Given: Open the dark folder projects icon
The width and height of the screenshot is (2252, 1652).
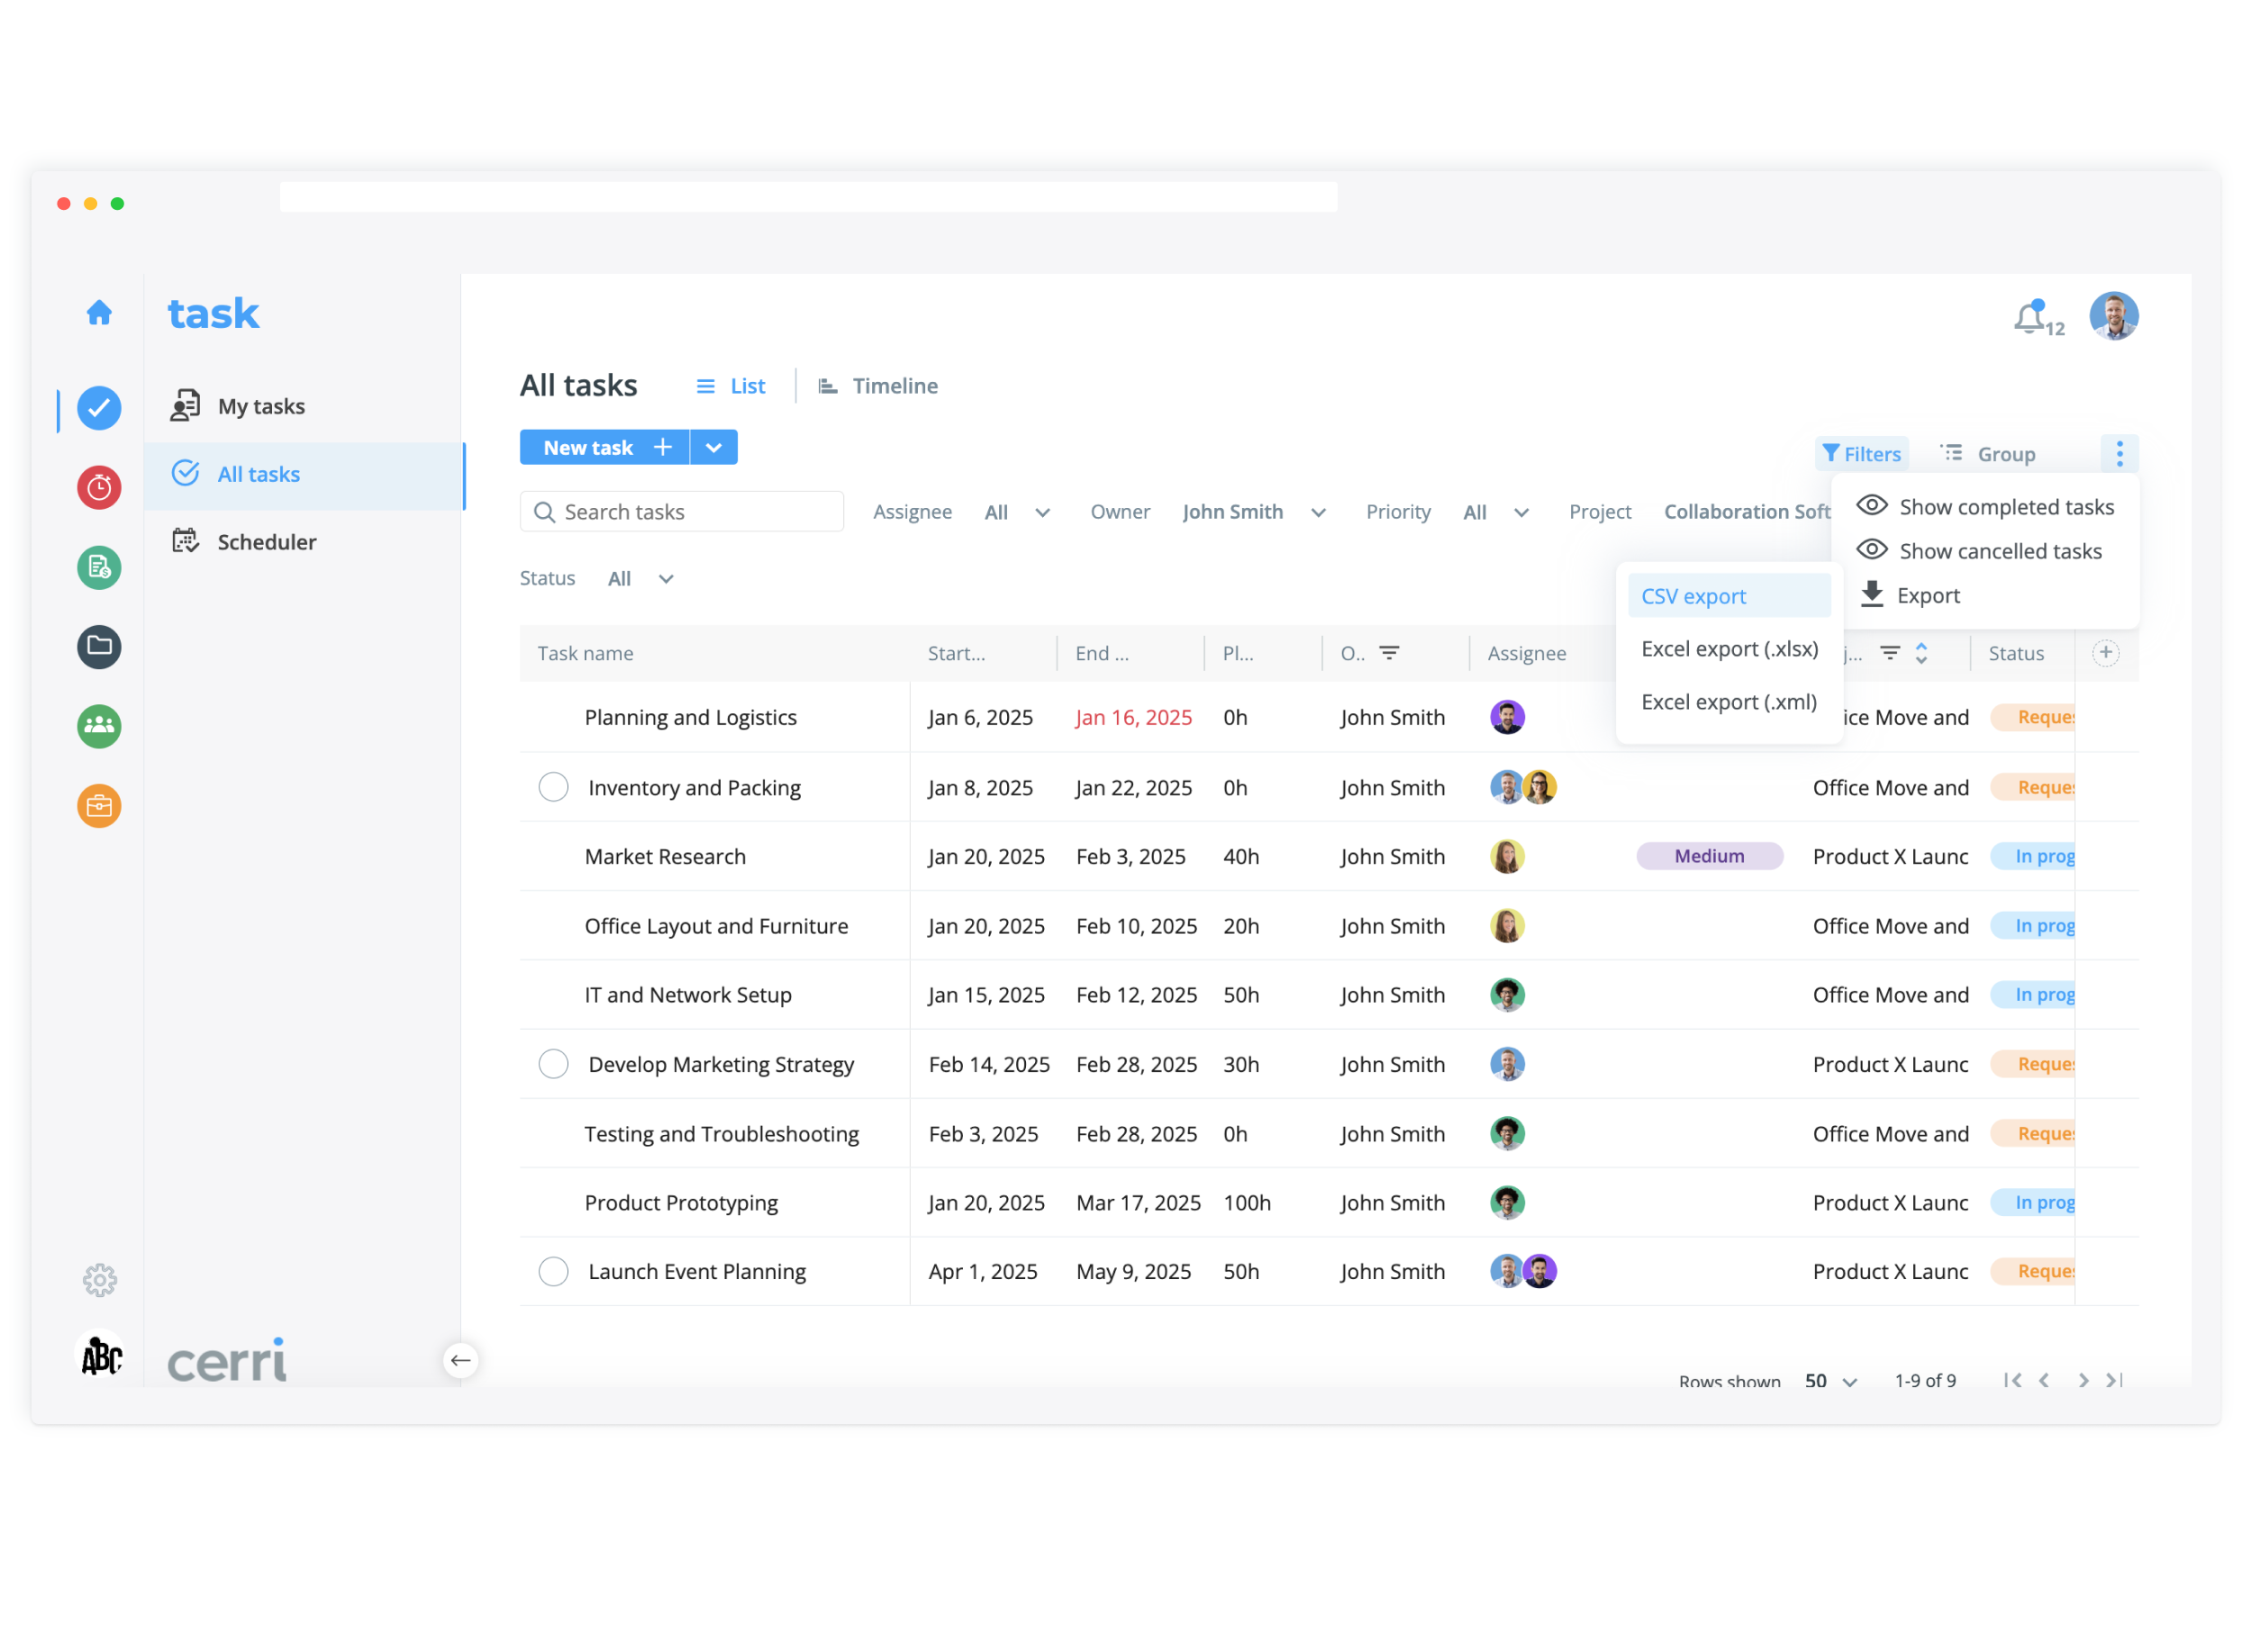Looking at the screenshot, I should click(99, 647).
